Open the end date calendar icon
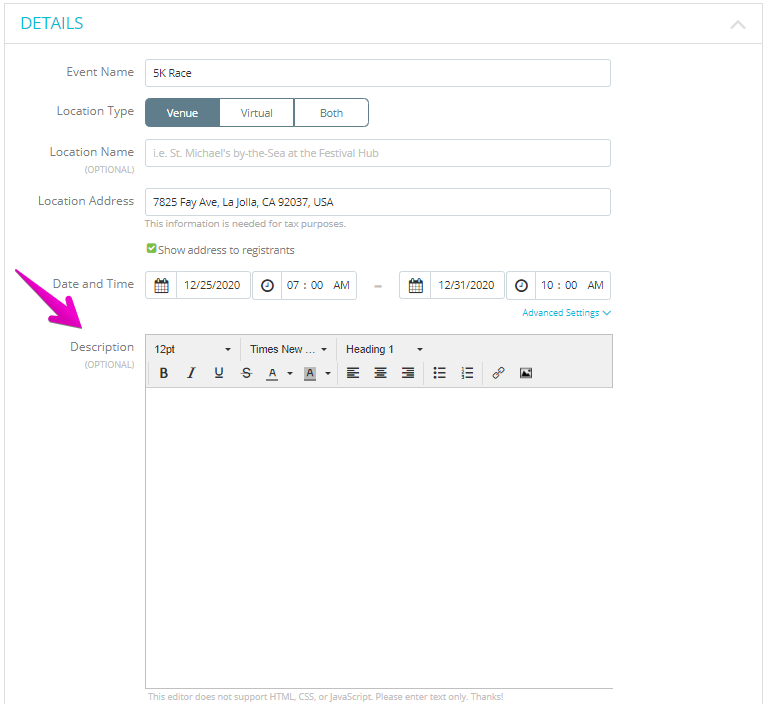767x704 pixels. pos(415,285)
